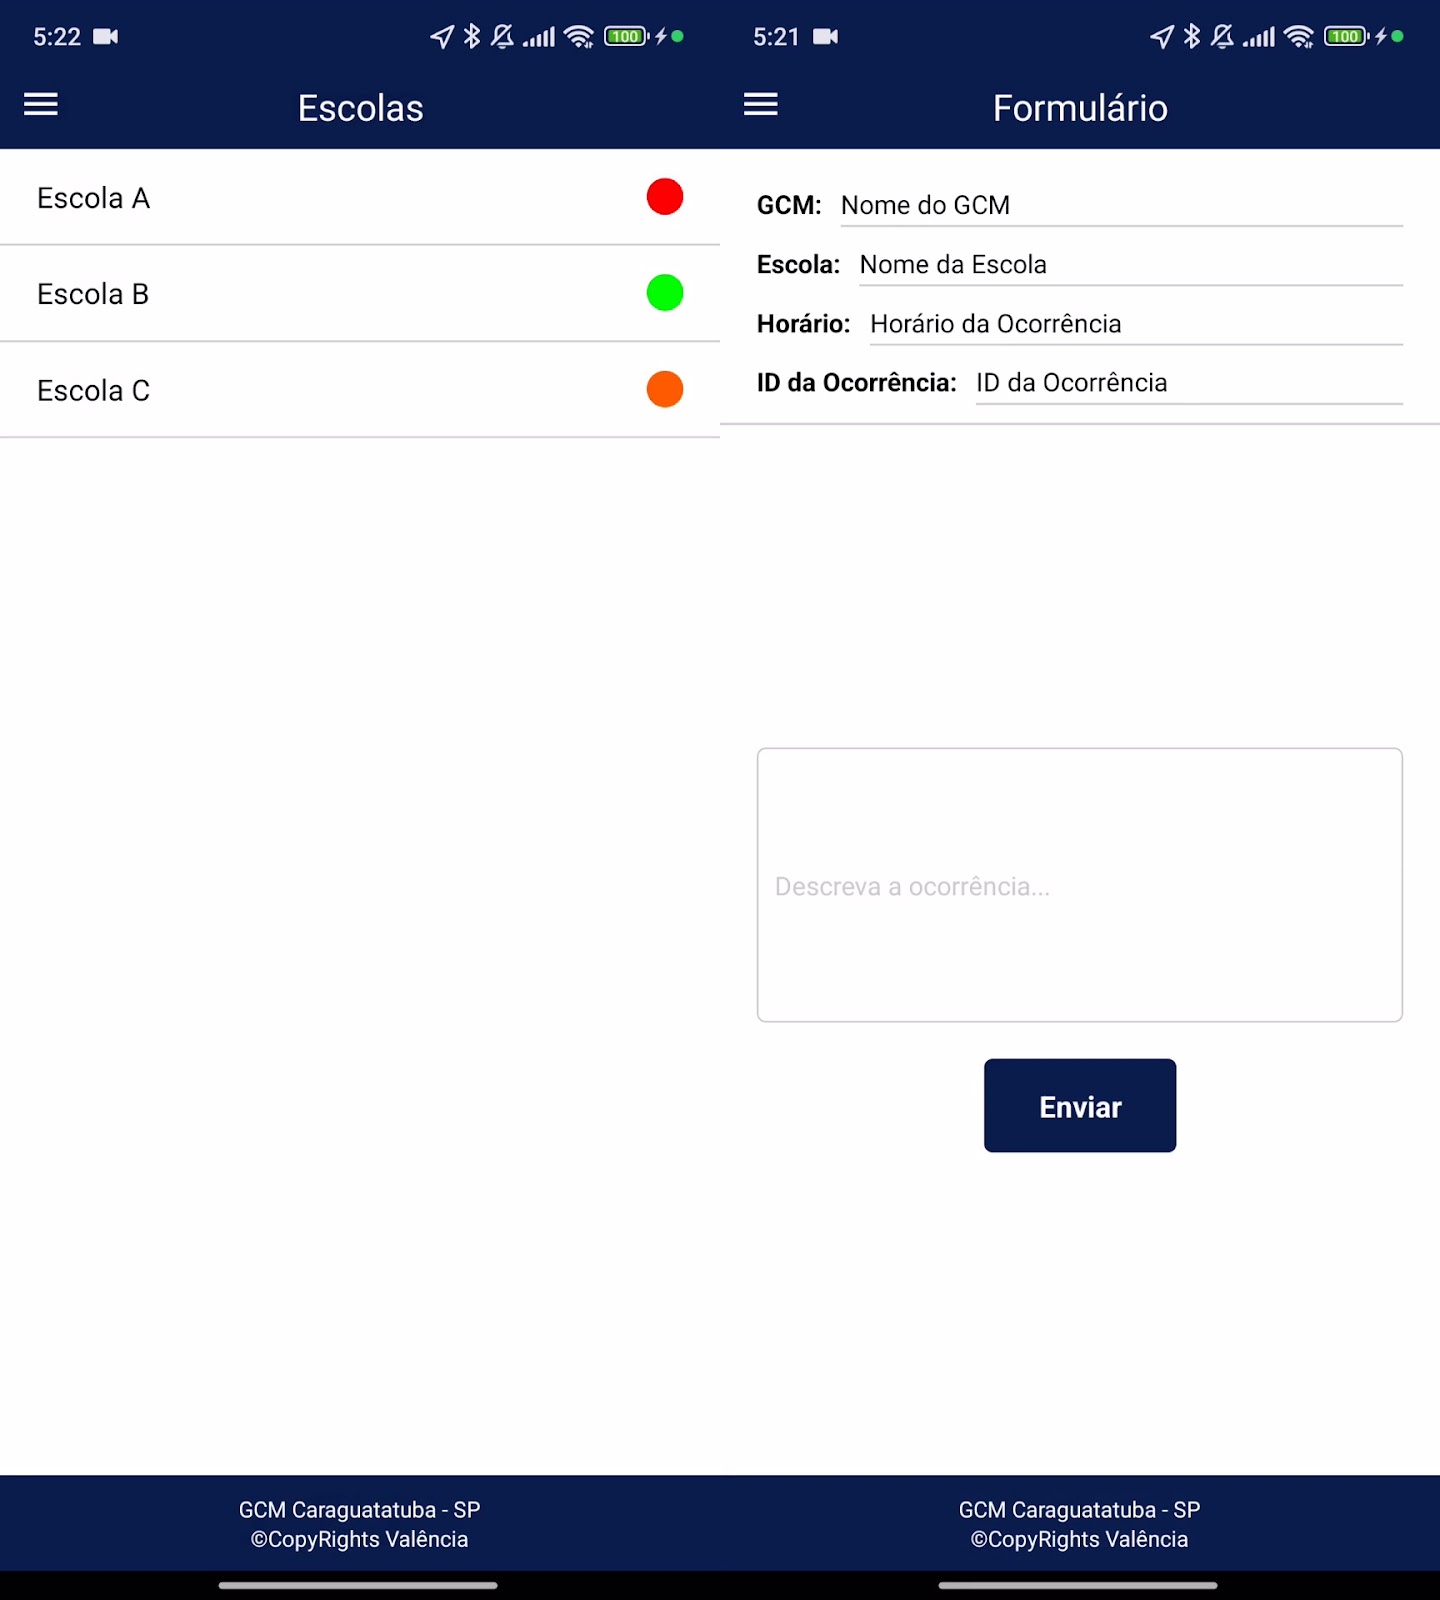Screen dimensions: 1440x1600
Task: Tap the Escola: field label
Action: click(798, 265)
